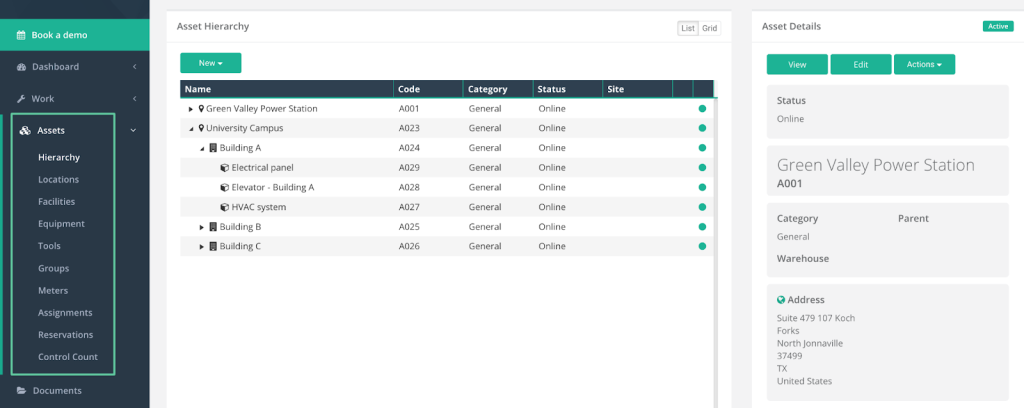The image size is (1024, 408).
Task: Click the Edit button in Asset Details
Action: [860, 64]
